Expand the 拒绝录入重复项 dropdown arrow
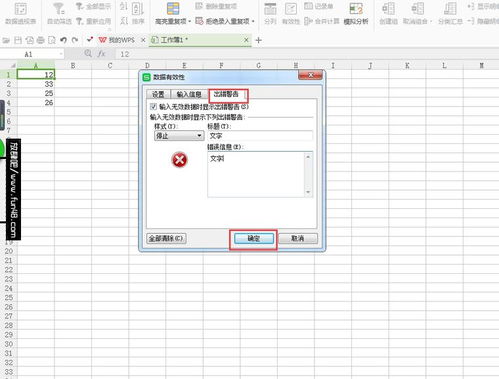This screenshot has width=499, height=379. tap(253, 21)
